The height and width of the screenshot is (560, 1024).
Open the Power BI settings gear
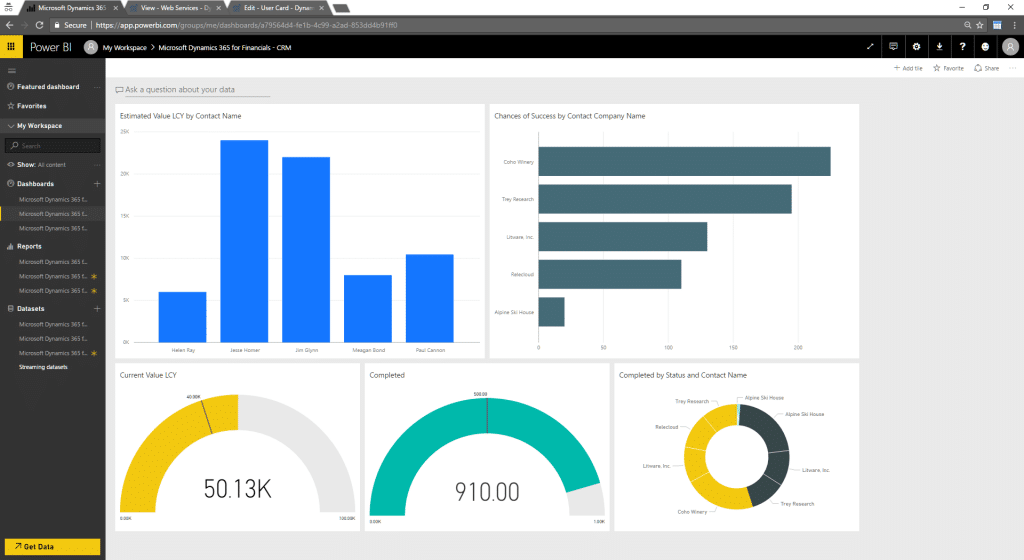[x=916, y=46]
